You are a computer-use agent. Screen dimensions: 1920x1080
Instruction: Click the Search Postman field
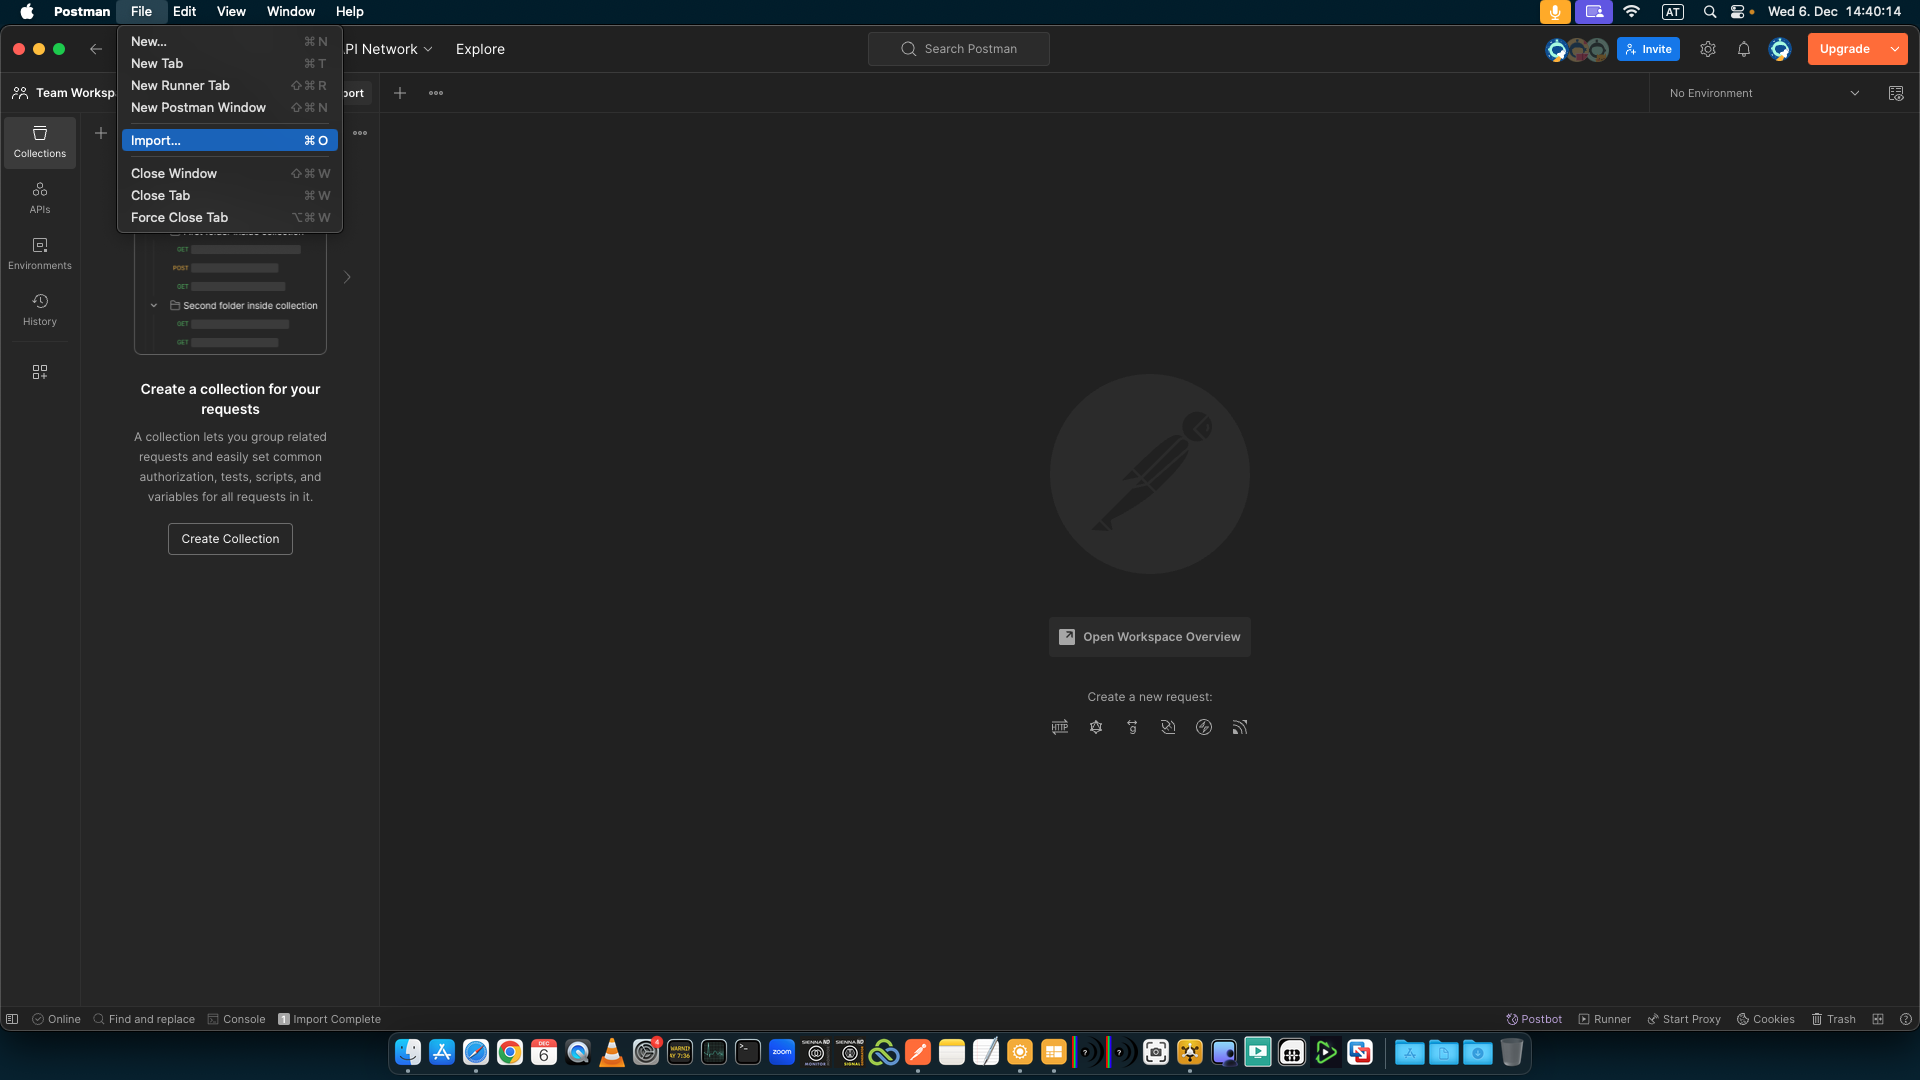[959, 49]
